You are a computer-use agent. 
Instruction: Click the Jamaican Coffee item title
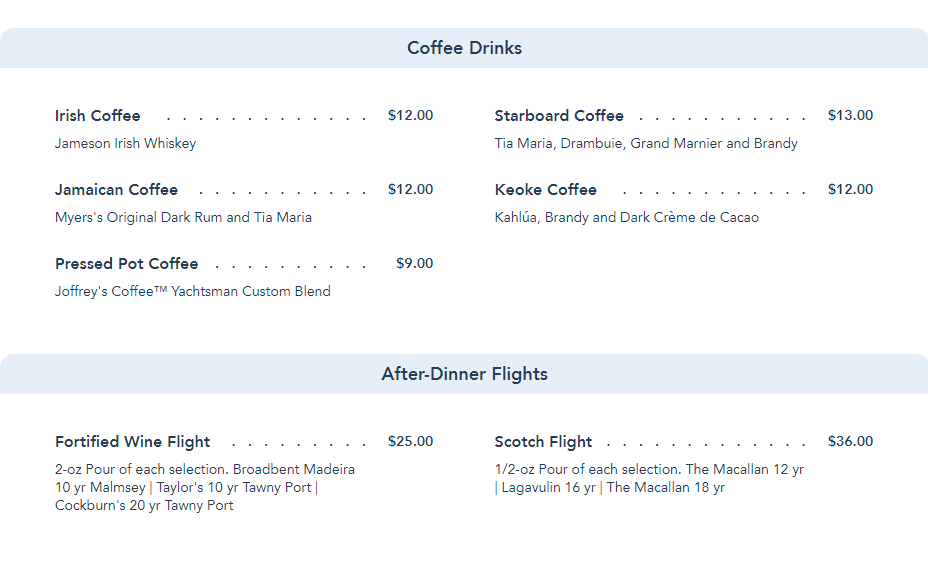(x=117, y=189)
